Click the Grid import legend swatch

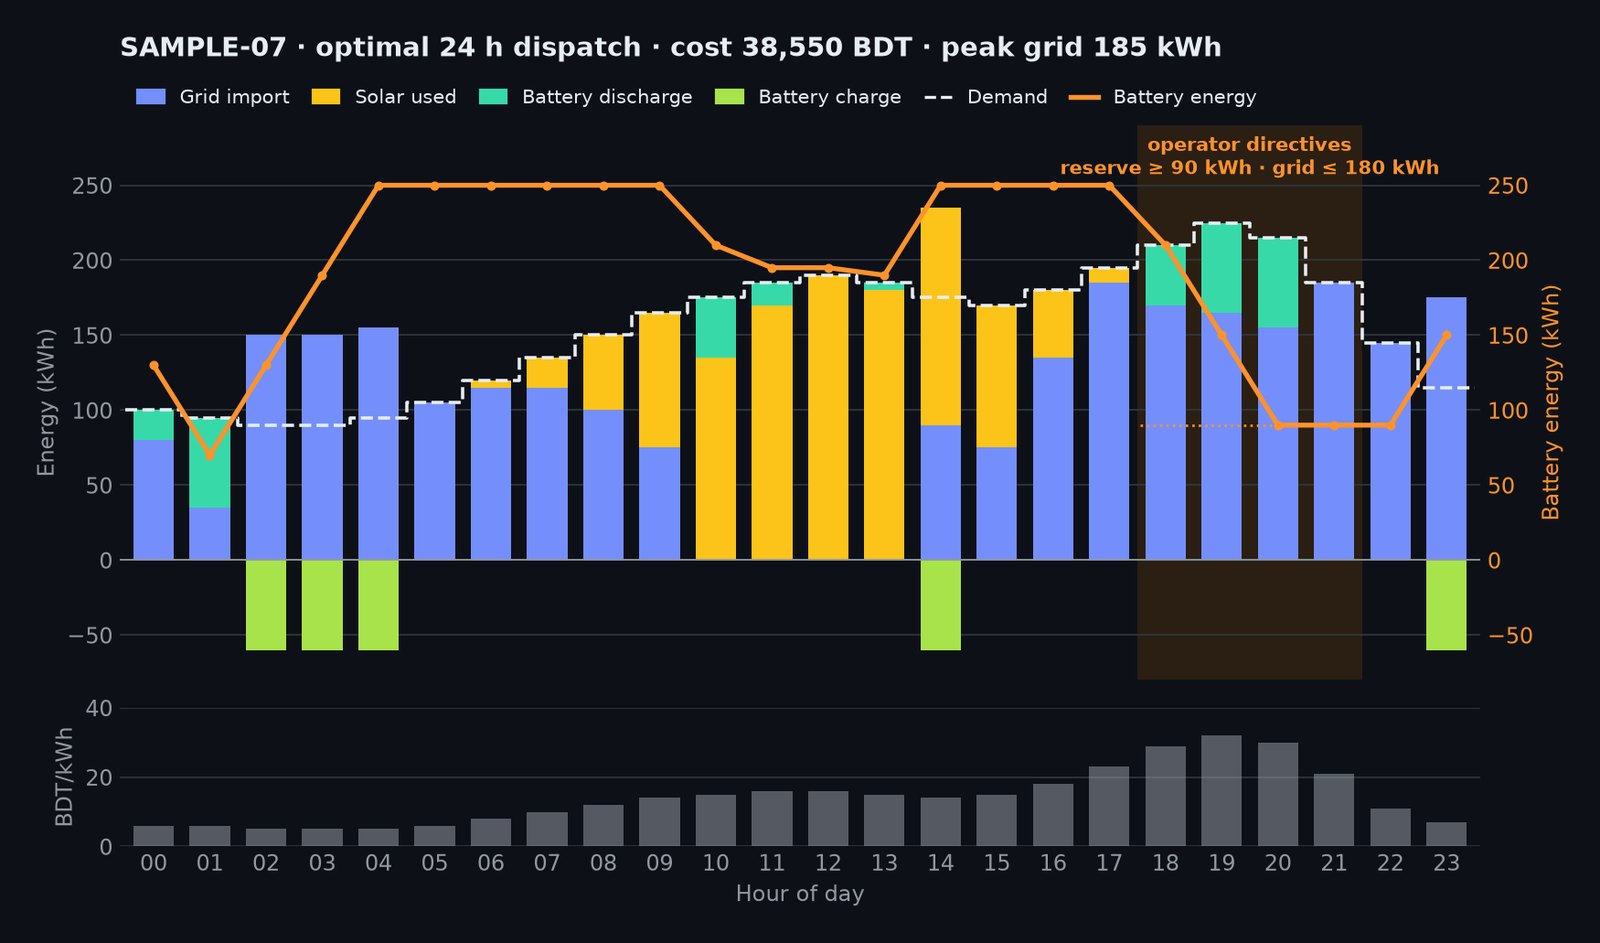tap(151, 97)
